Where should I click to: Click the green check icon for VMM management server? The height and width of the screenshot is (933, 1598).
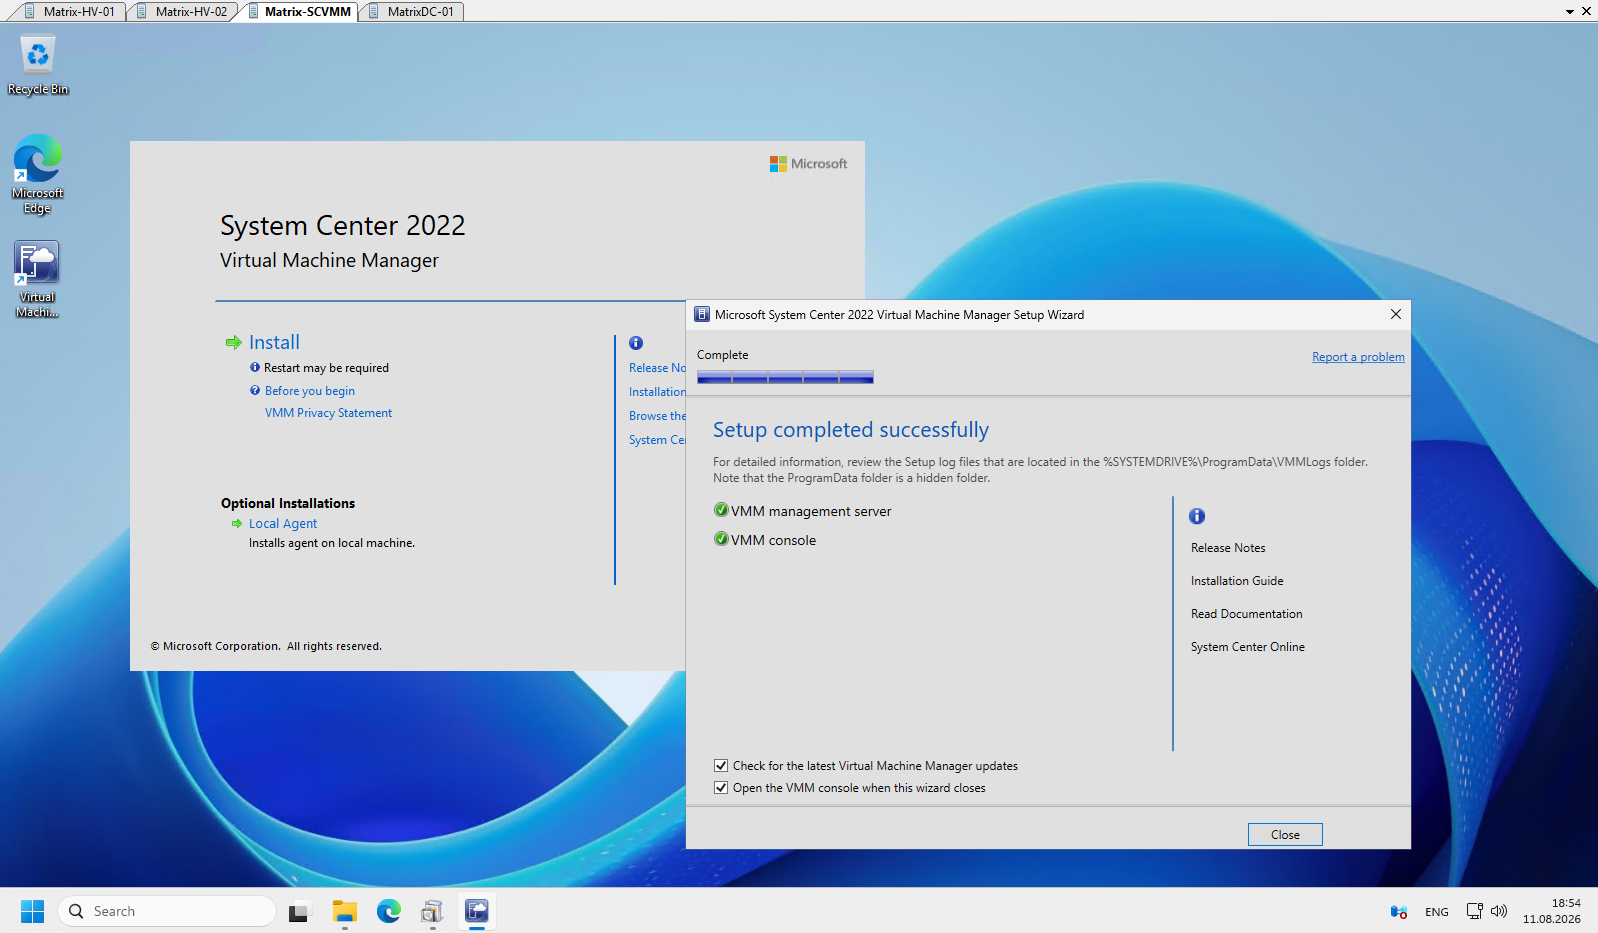point(721,510)
